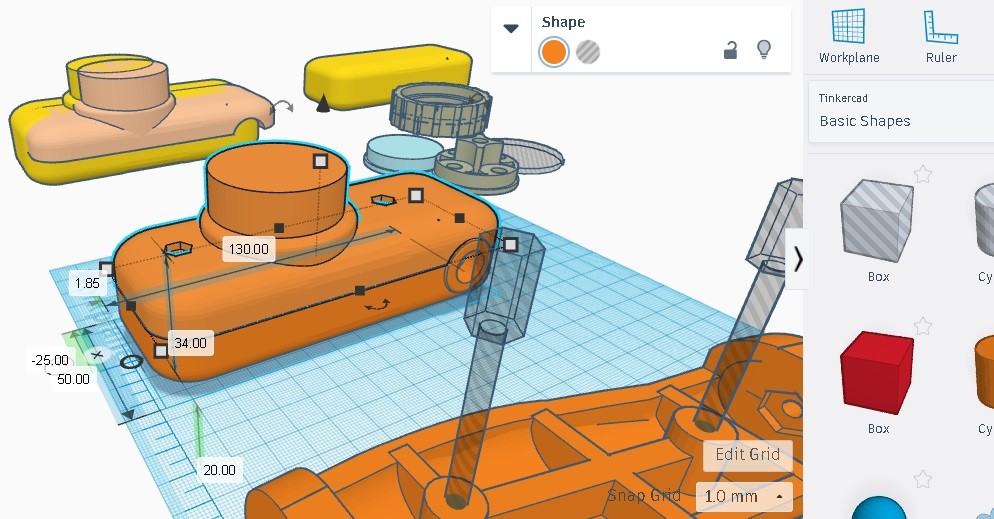Click the ruler origin circle handle
This screenshot has width=994, height=519.
point(131,362)
